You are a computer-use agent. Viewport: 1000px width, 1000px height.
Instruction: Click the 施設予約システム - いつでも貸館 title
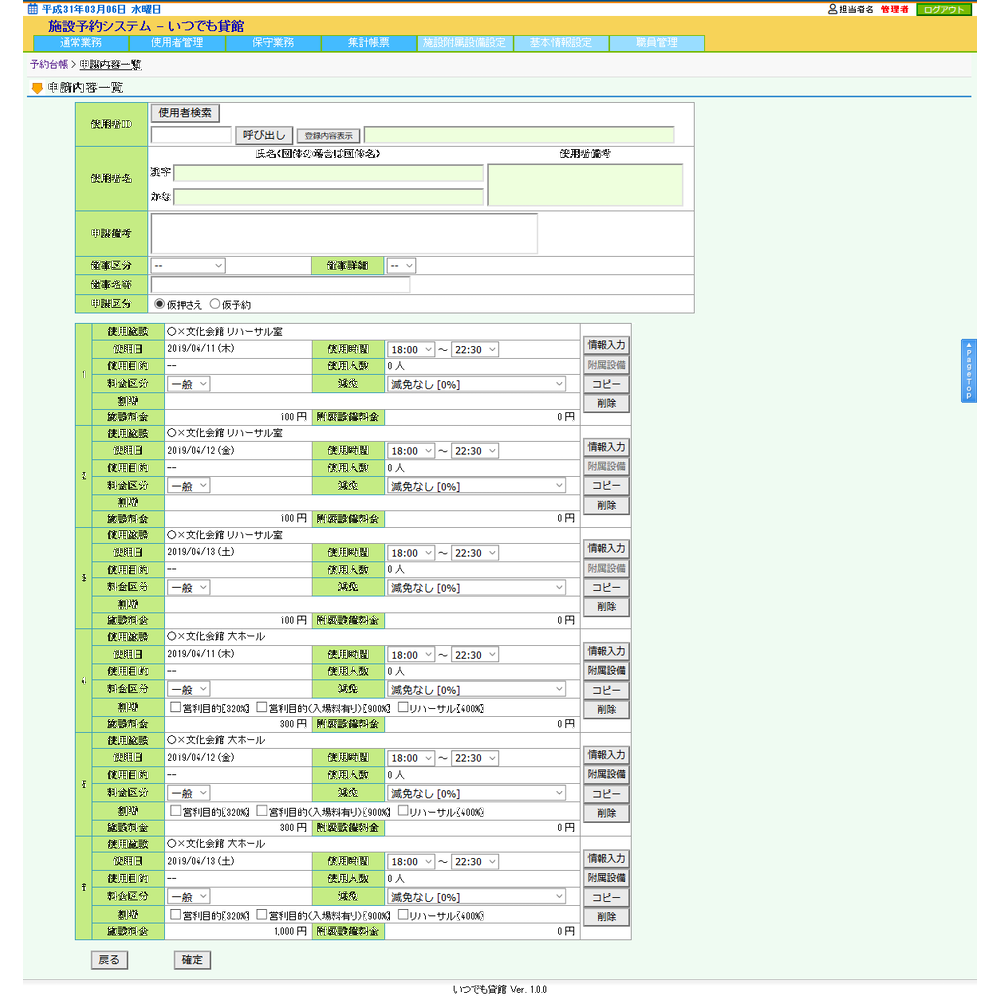[x=146, y=26]
